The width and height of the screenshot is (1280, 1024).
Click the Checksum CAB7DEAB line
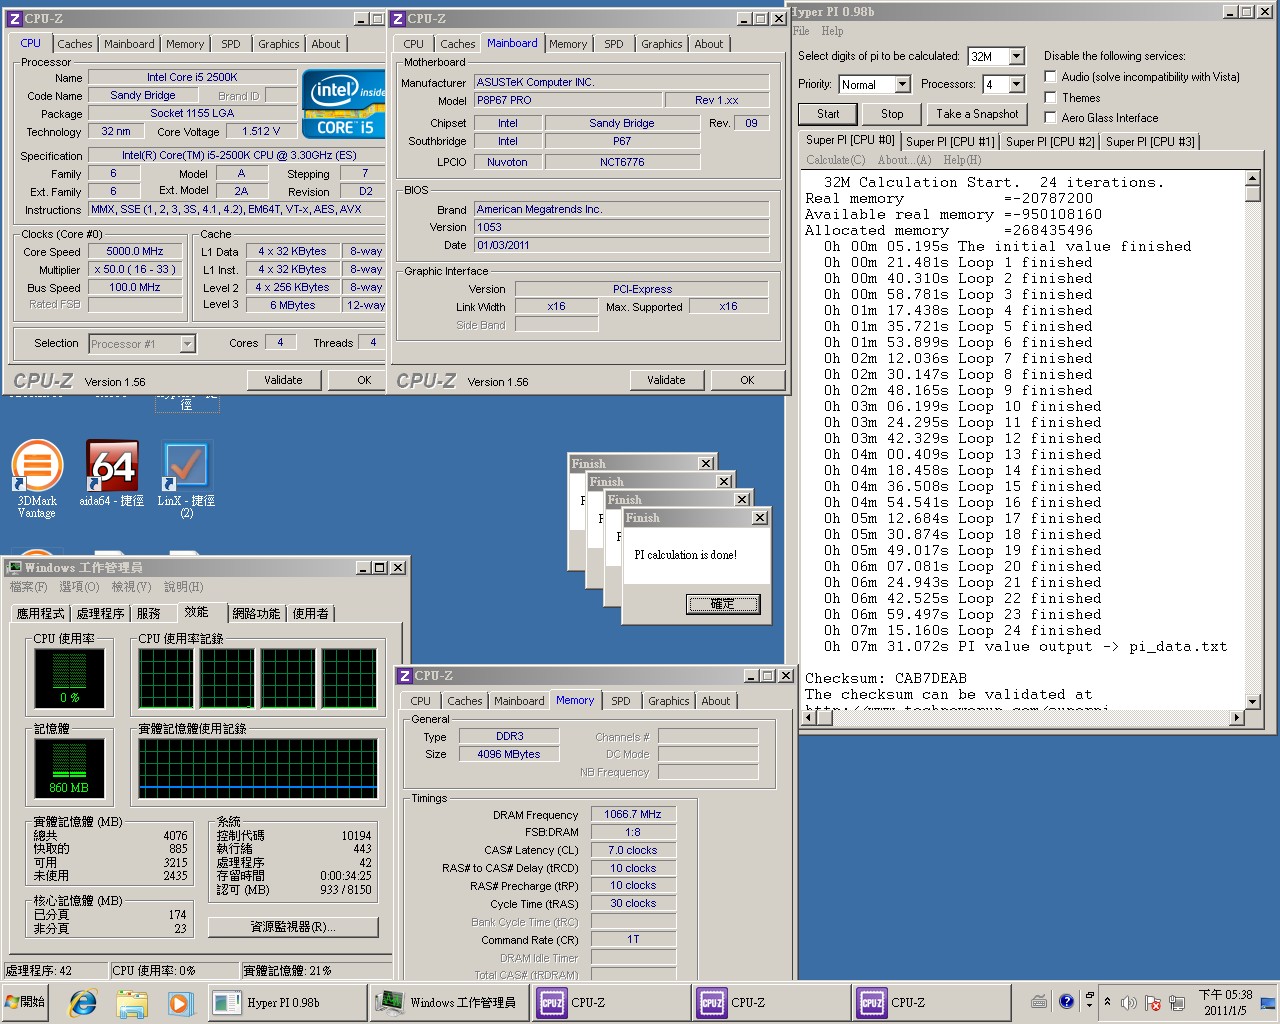click(x=886, y=678)
